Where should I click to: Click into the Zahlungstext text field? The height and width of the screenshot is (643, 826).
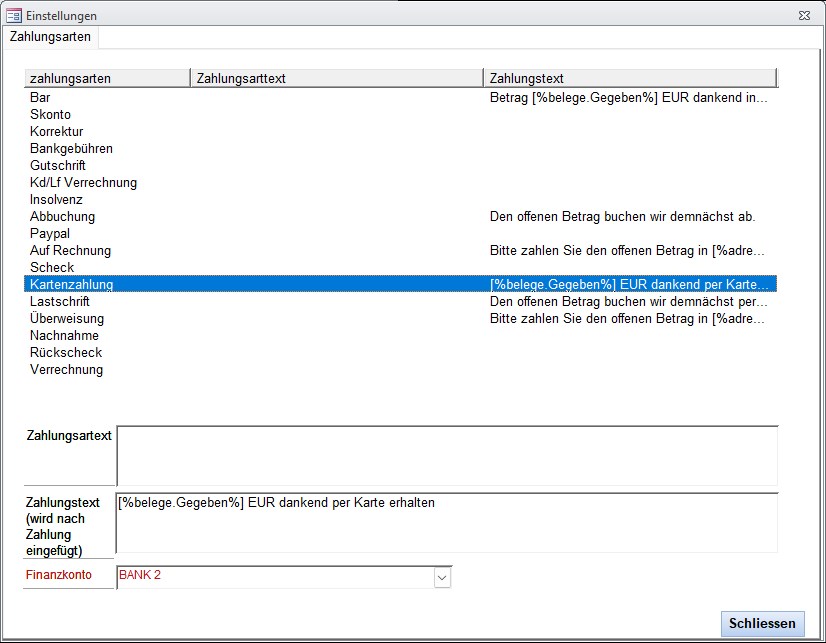[x=446, y=523]
